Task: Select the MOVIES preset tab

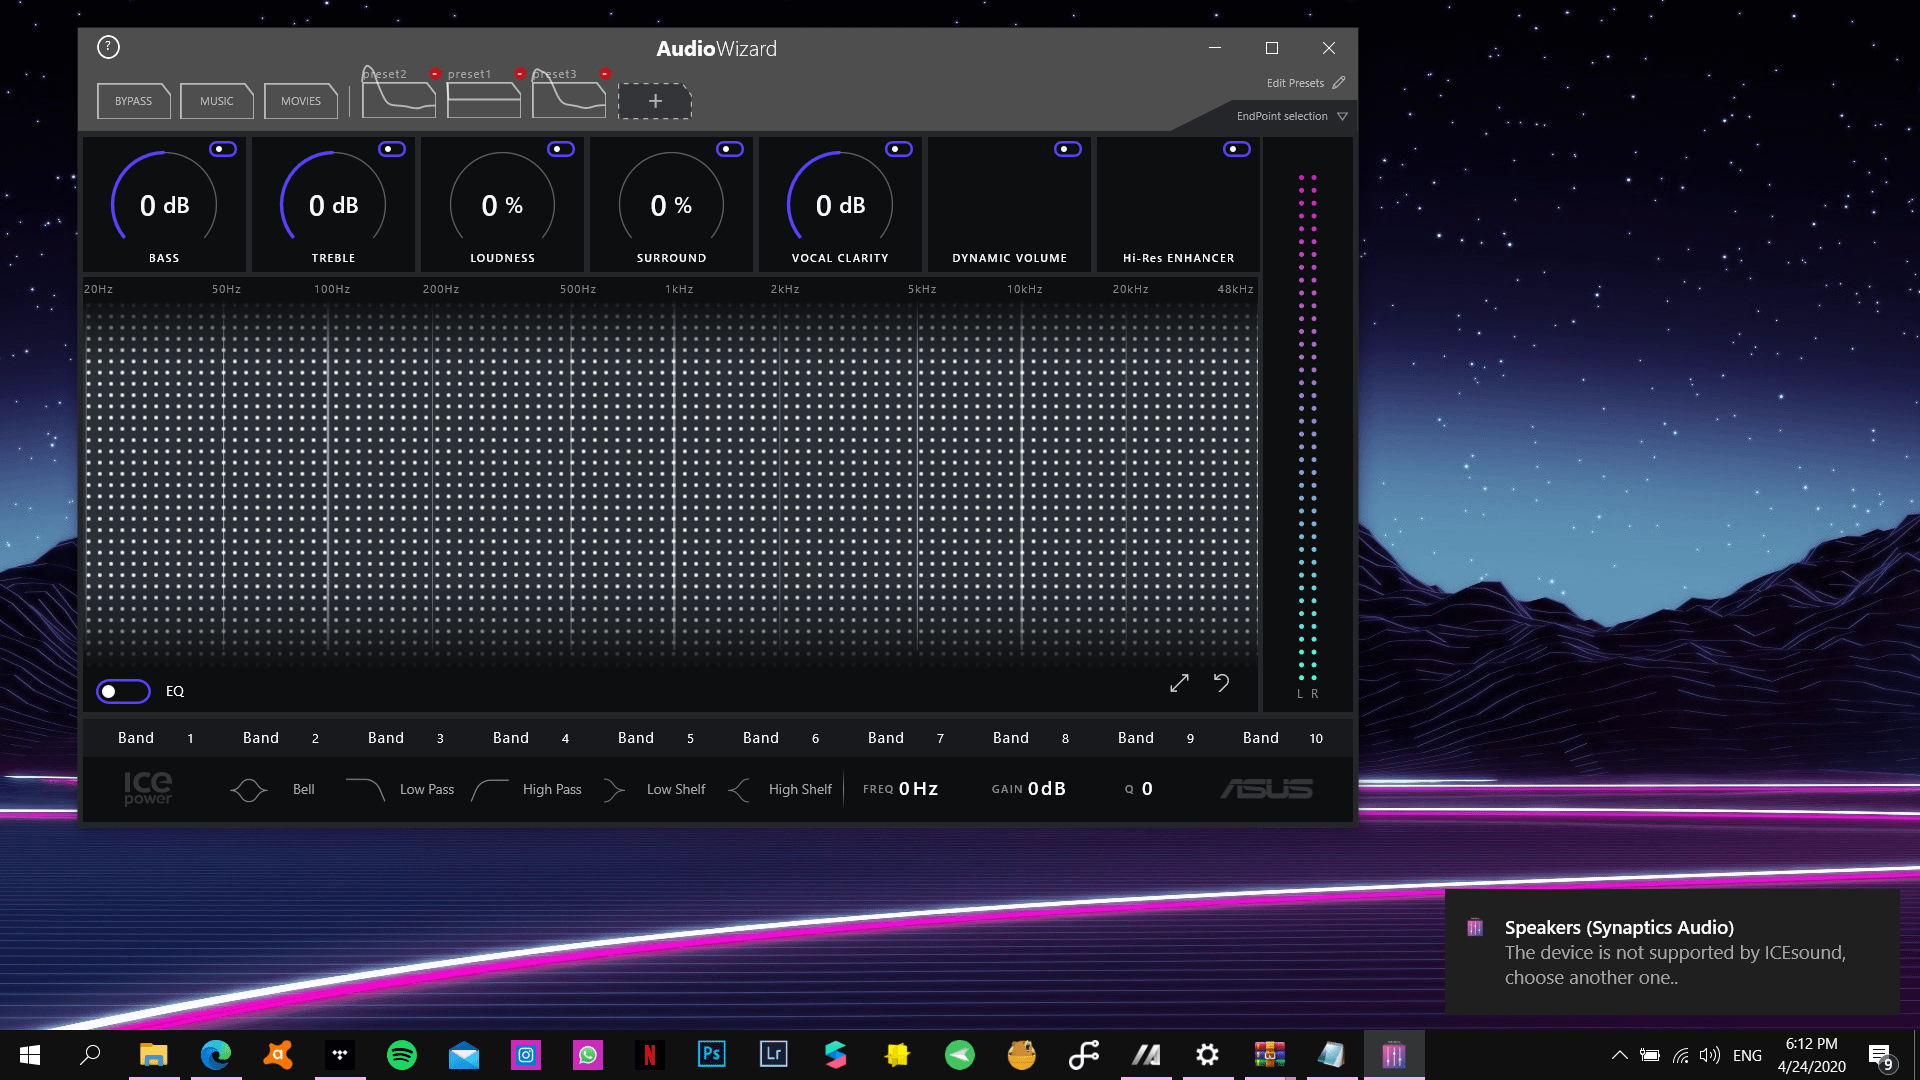Action: [299, 100]
